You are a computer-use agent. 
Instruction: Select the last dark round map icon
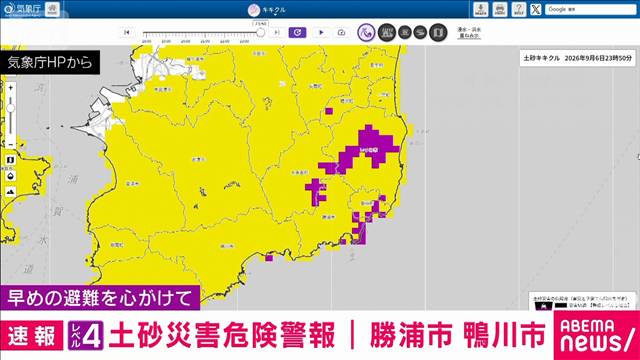click(x=438, y=32)
